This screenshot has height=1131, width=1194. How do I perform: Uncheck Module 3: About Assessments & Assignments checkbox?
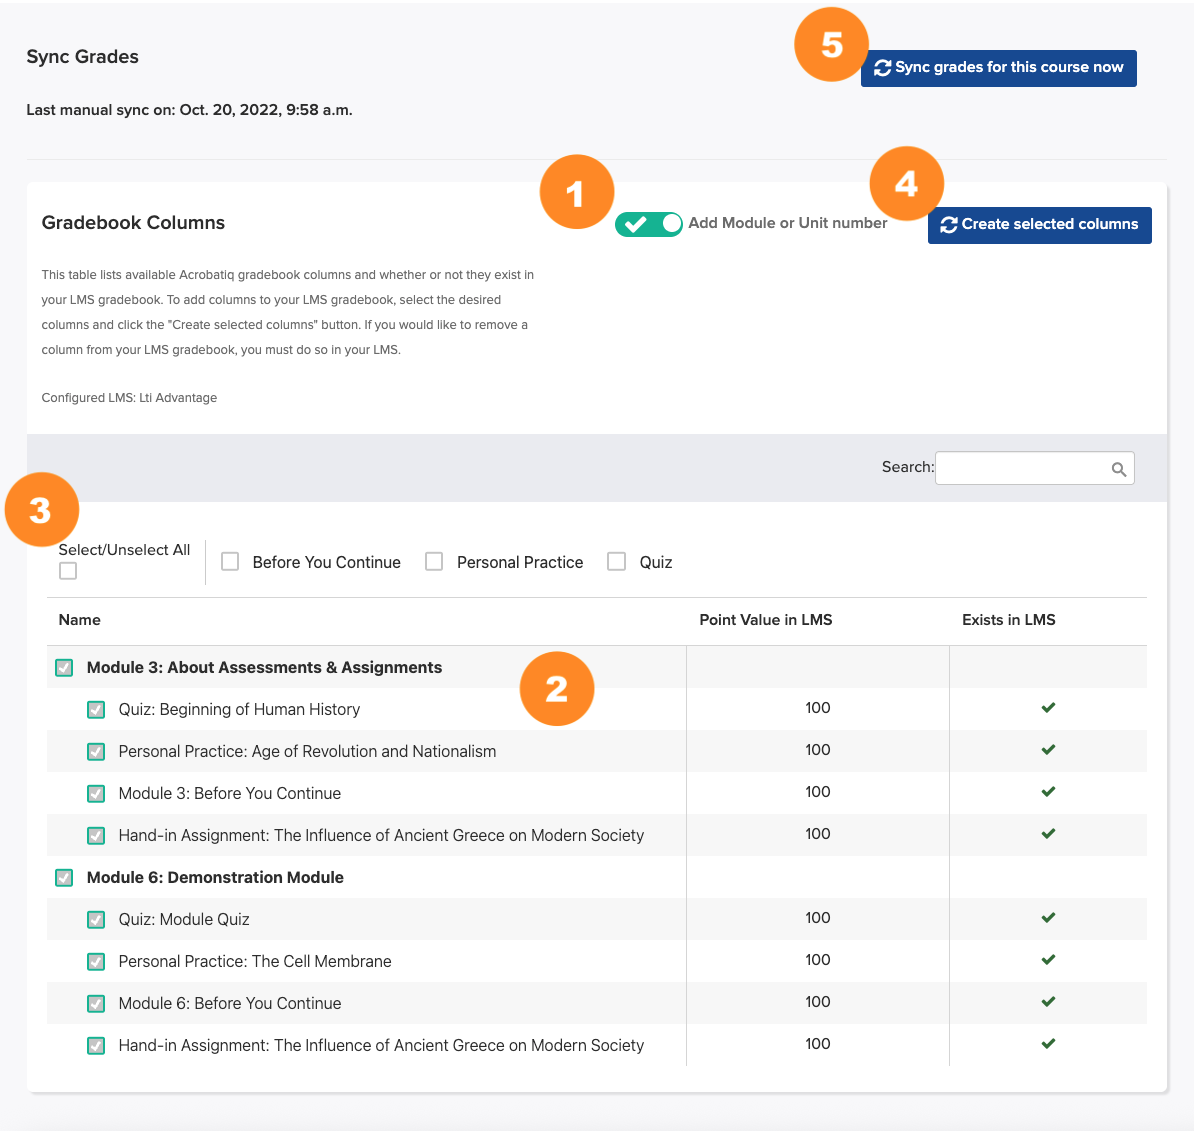[64, 668]
